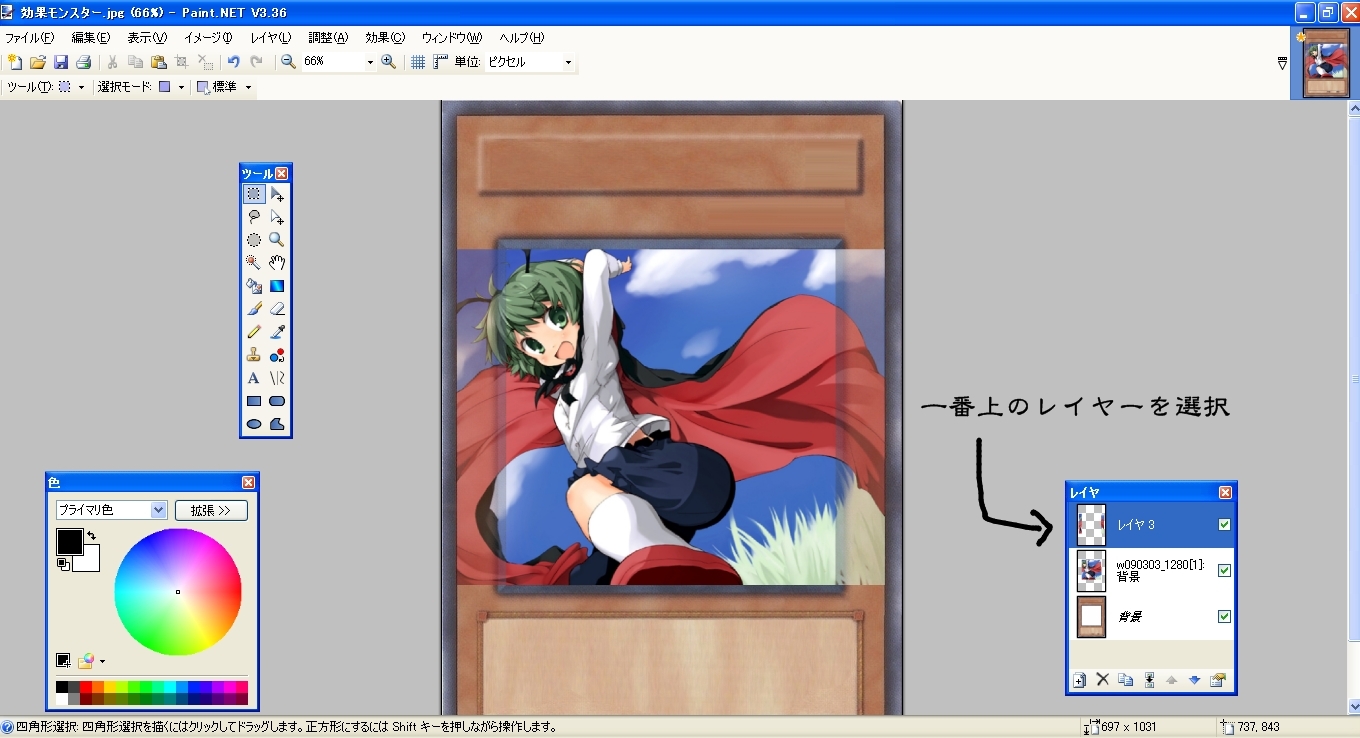Click the 拡張 >> button in Colors window
This screenshot has width=1360, height=738.
click(211, 510)
